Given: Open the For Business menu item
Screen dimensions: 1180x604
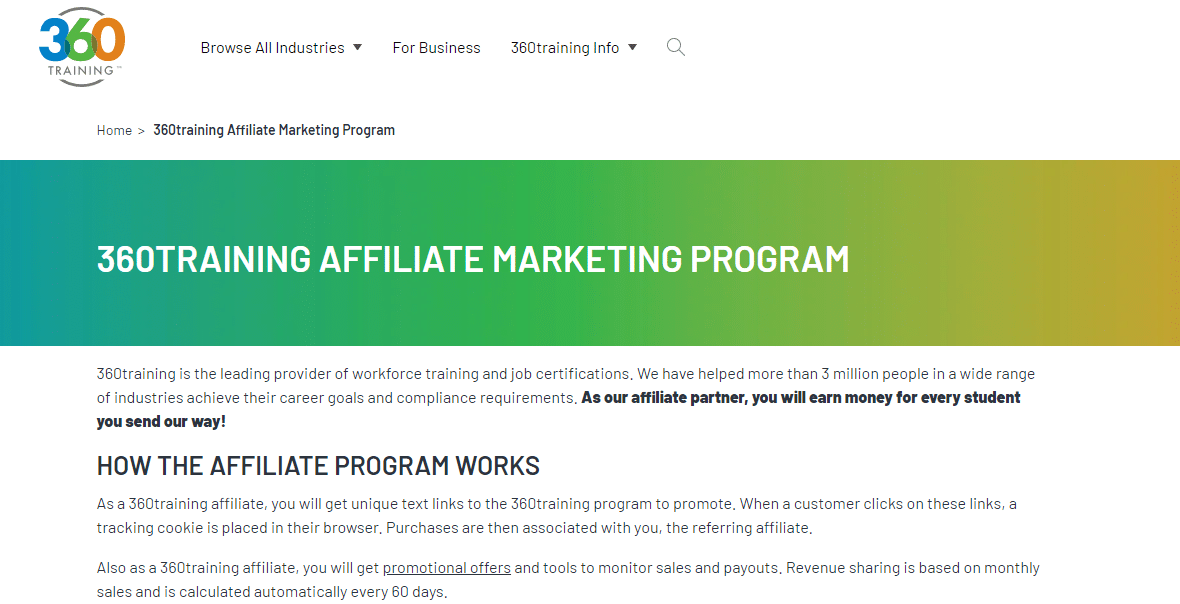Looking at the screenshot, I should pos(436,47).
